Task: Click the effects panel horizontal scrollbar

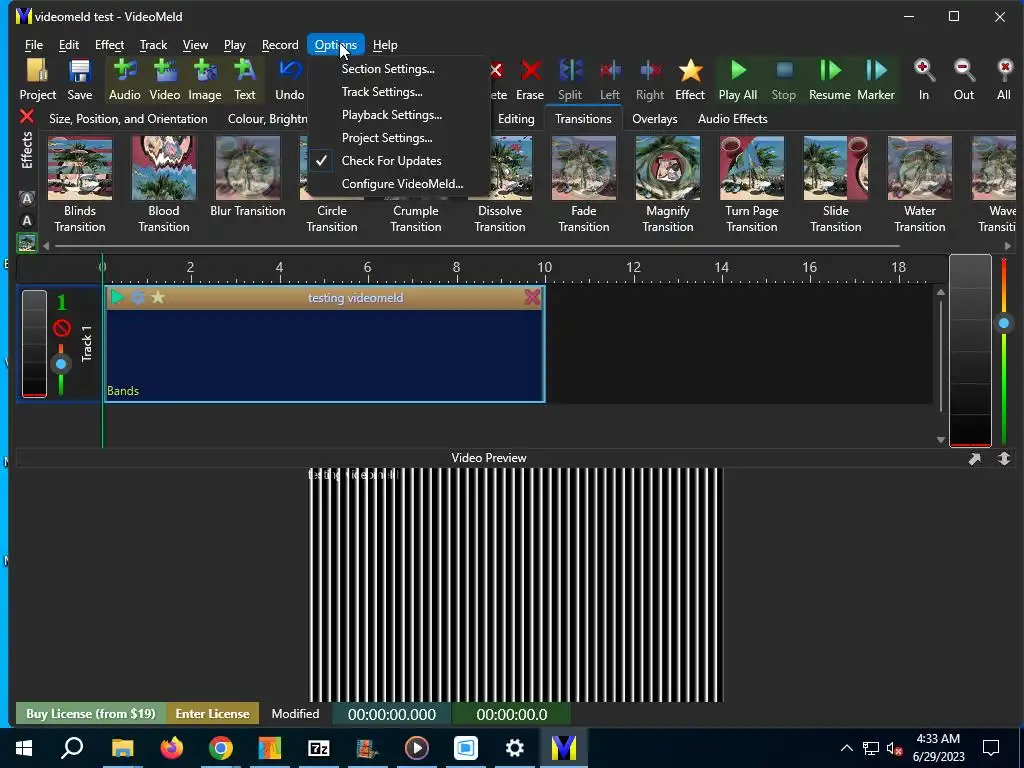Action: coord(477,246)
